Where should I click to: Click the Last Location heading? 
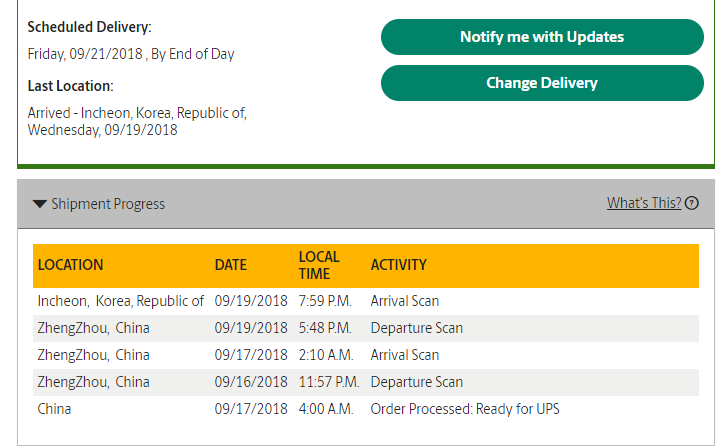[x=70, y=86]
